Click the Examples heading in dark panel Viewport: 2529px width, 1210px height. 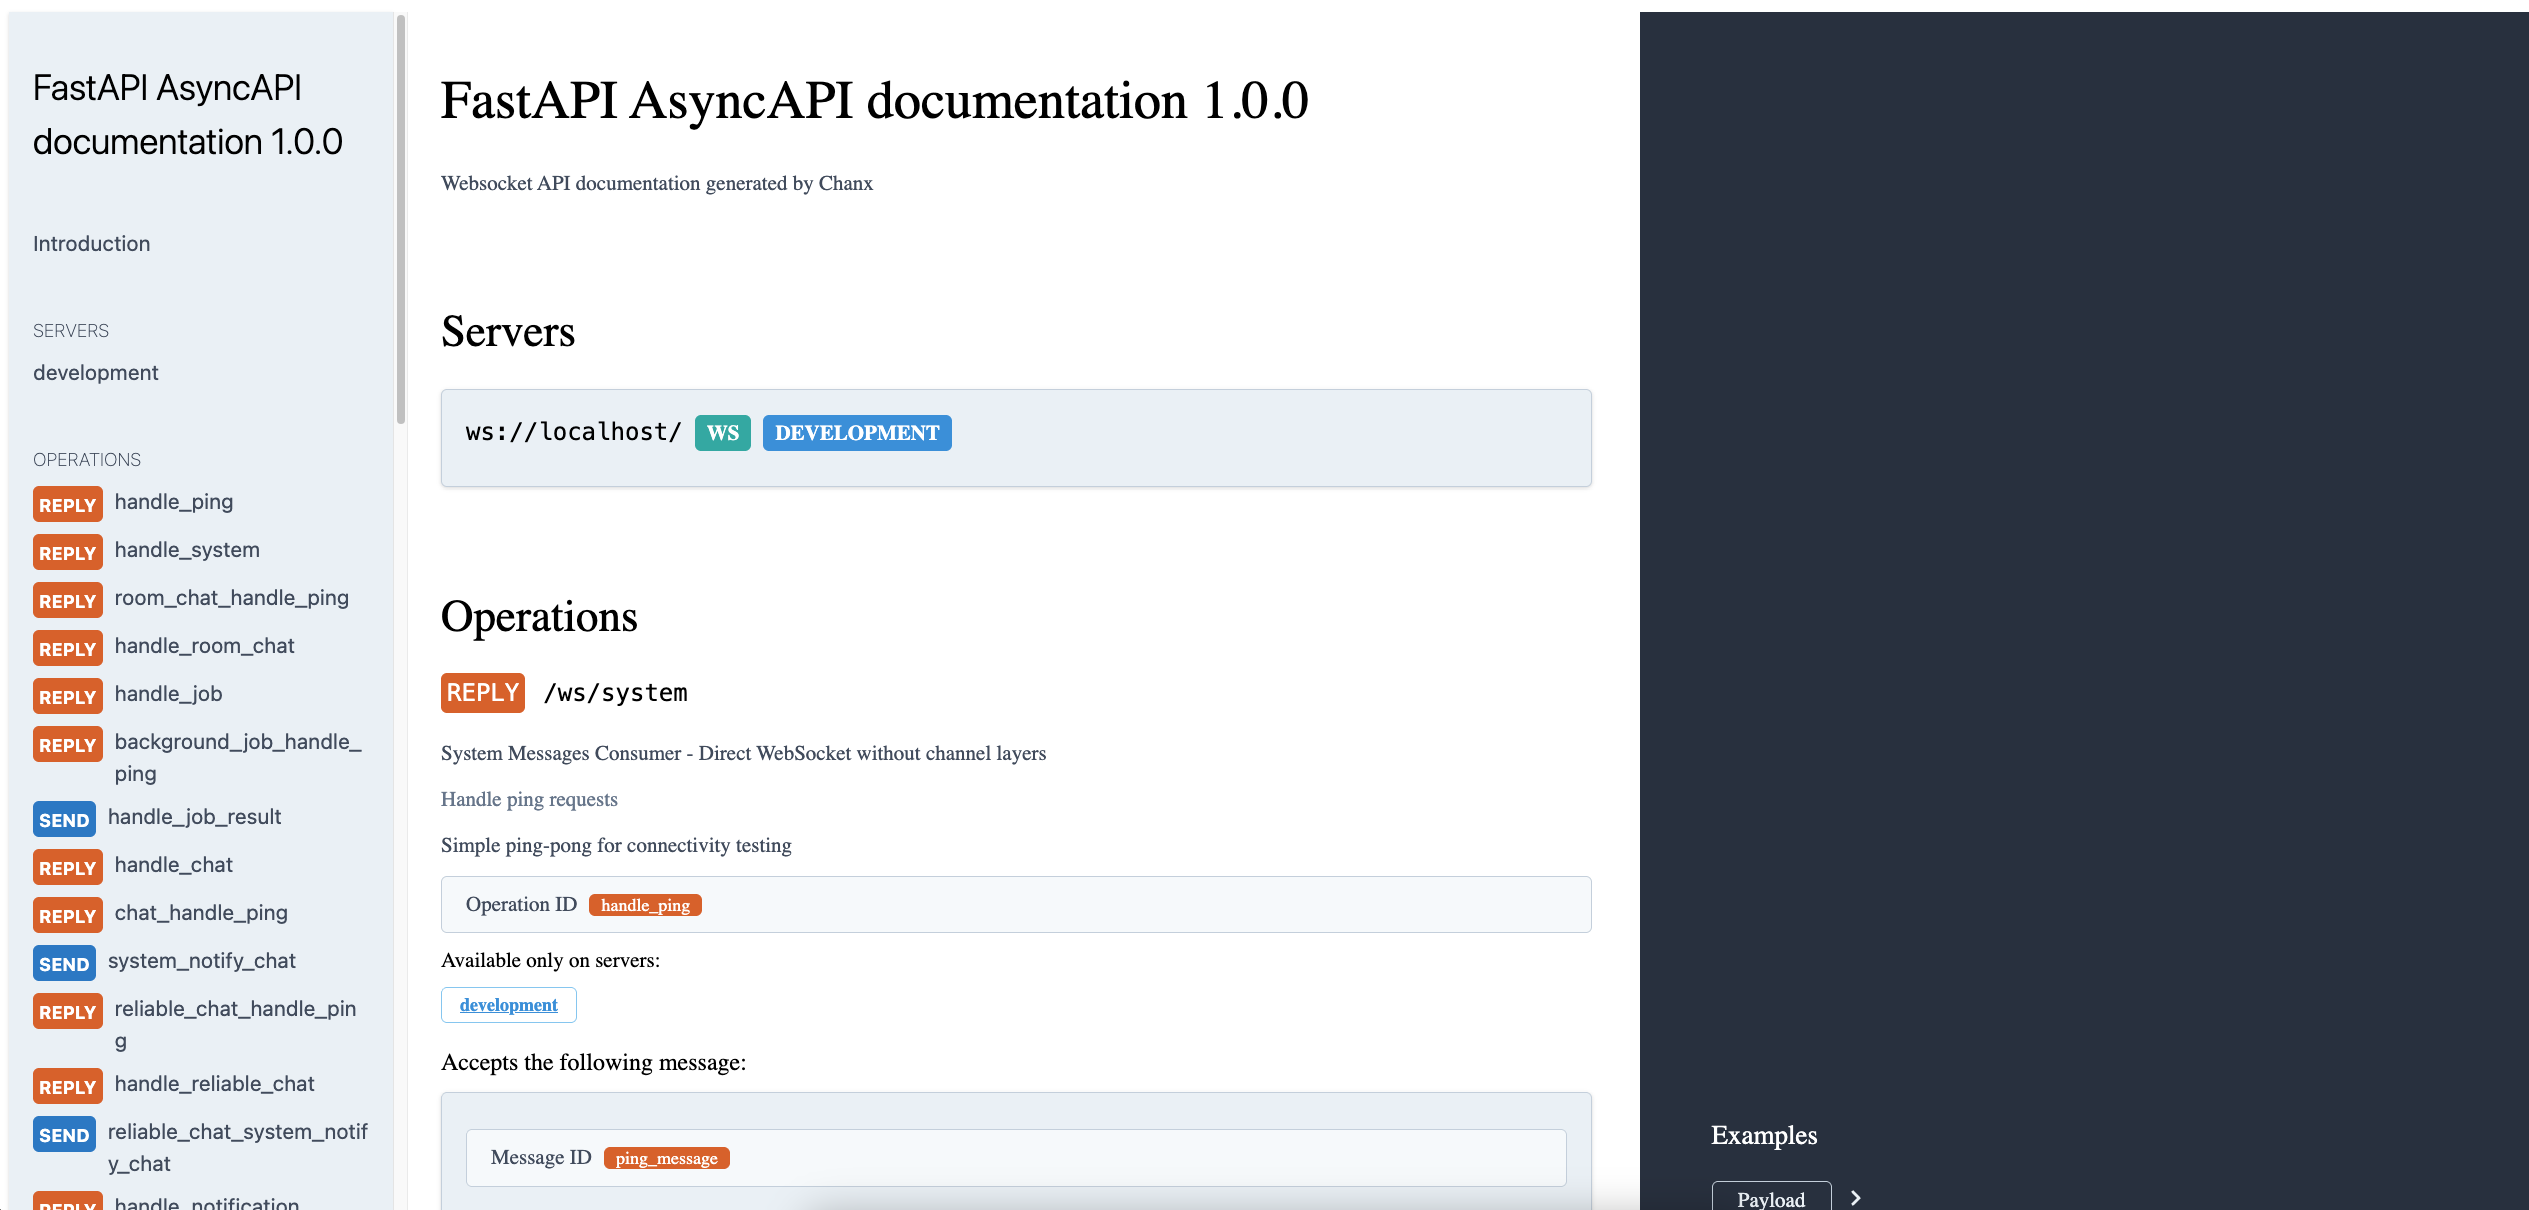(x=1764, y=1135)
